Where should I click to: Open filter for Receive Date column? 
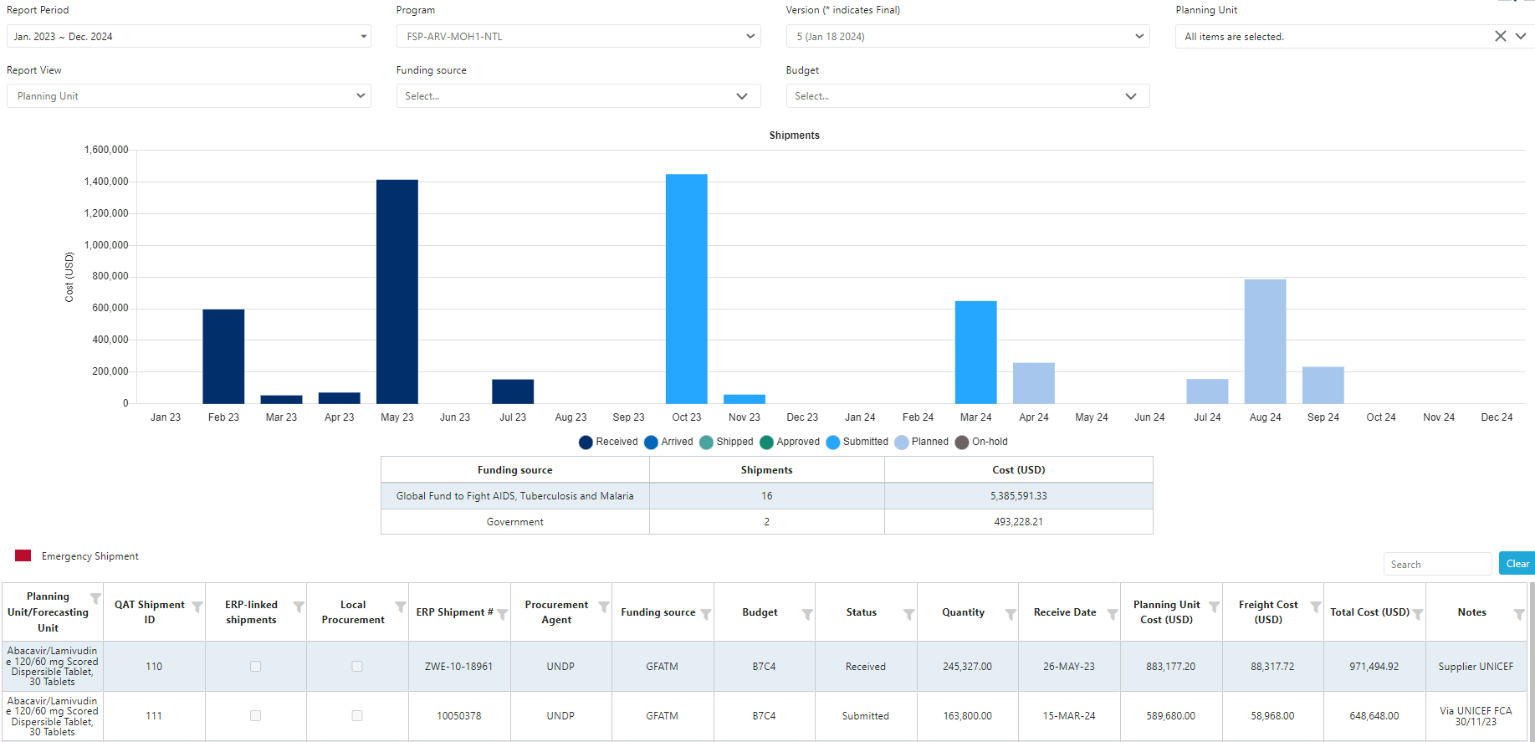tap(1112, 614)
